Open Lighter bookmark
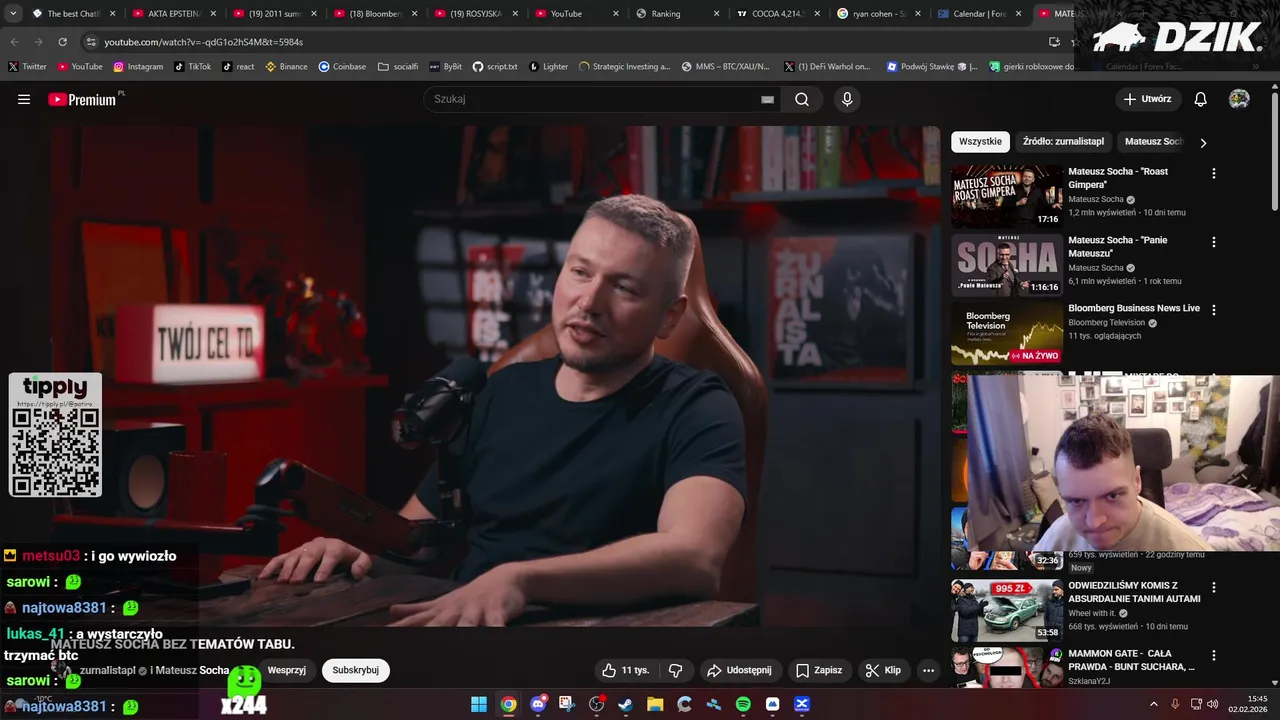Screen dimensions: 1280x720 click(x=548, y=67)
